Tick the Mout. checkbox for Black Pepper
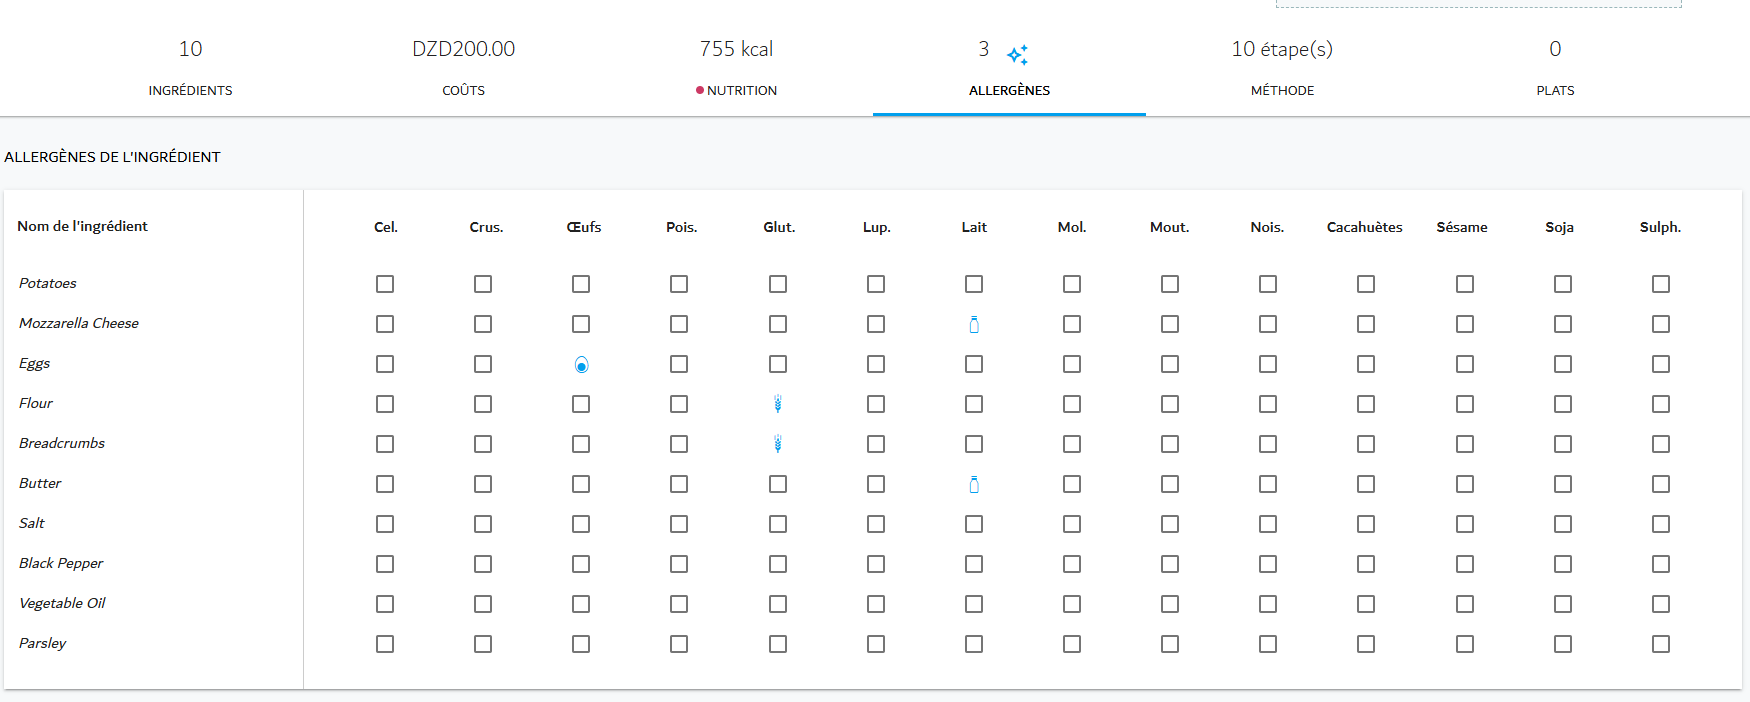The width and height of the screenshot is (1750, 702). (1170, 564)
